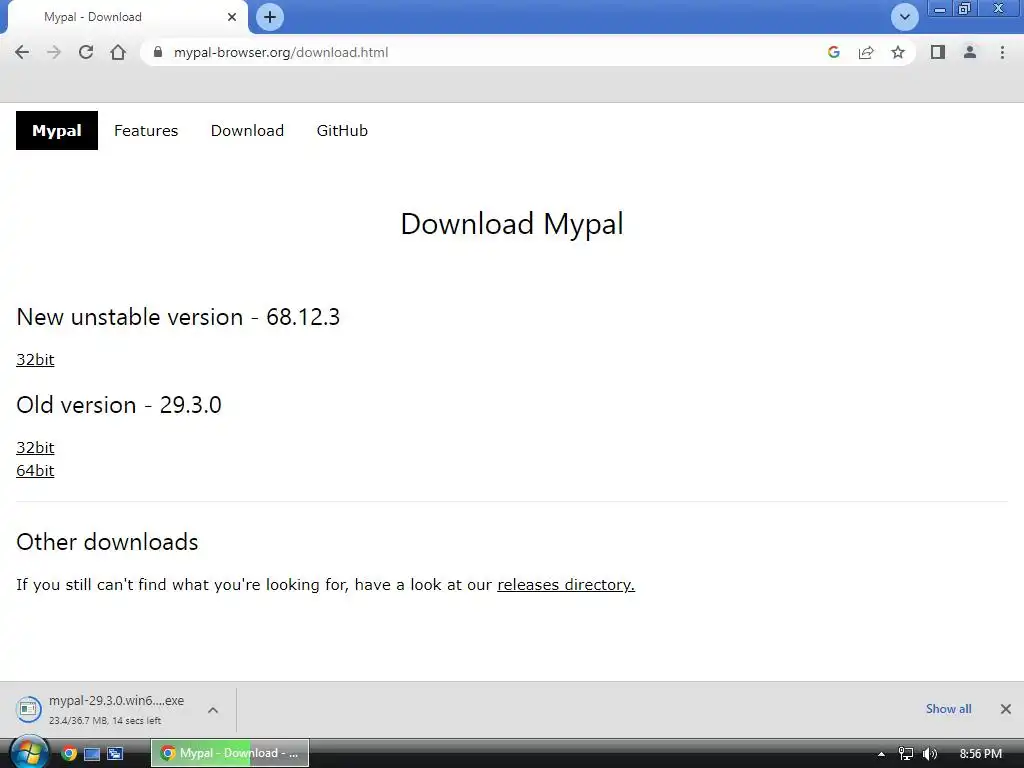Open the Download menu item
The height and width of the screenshot is (768, 1024).
point(248,131)
